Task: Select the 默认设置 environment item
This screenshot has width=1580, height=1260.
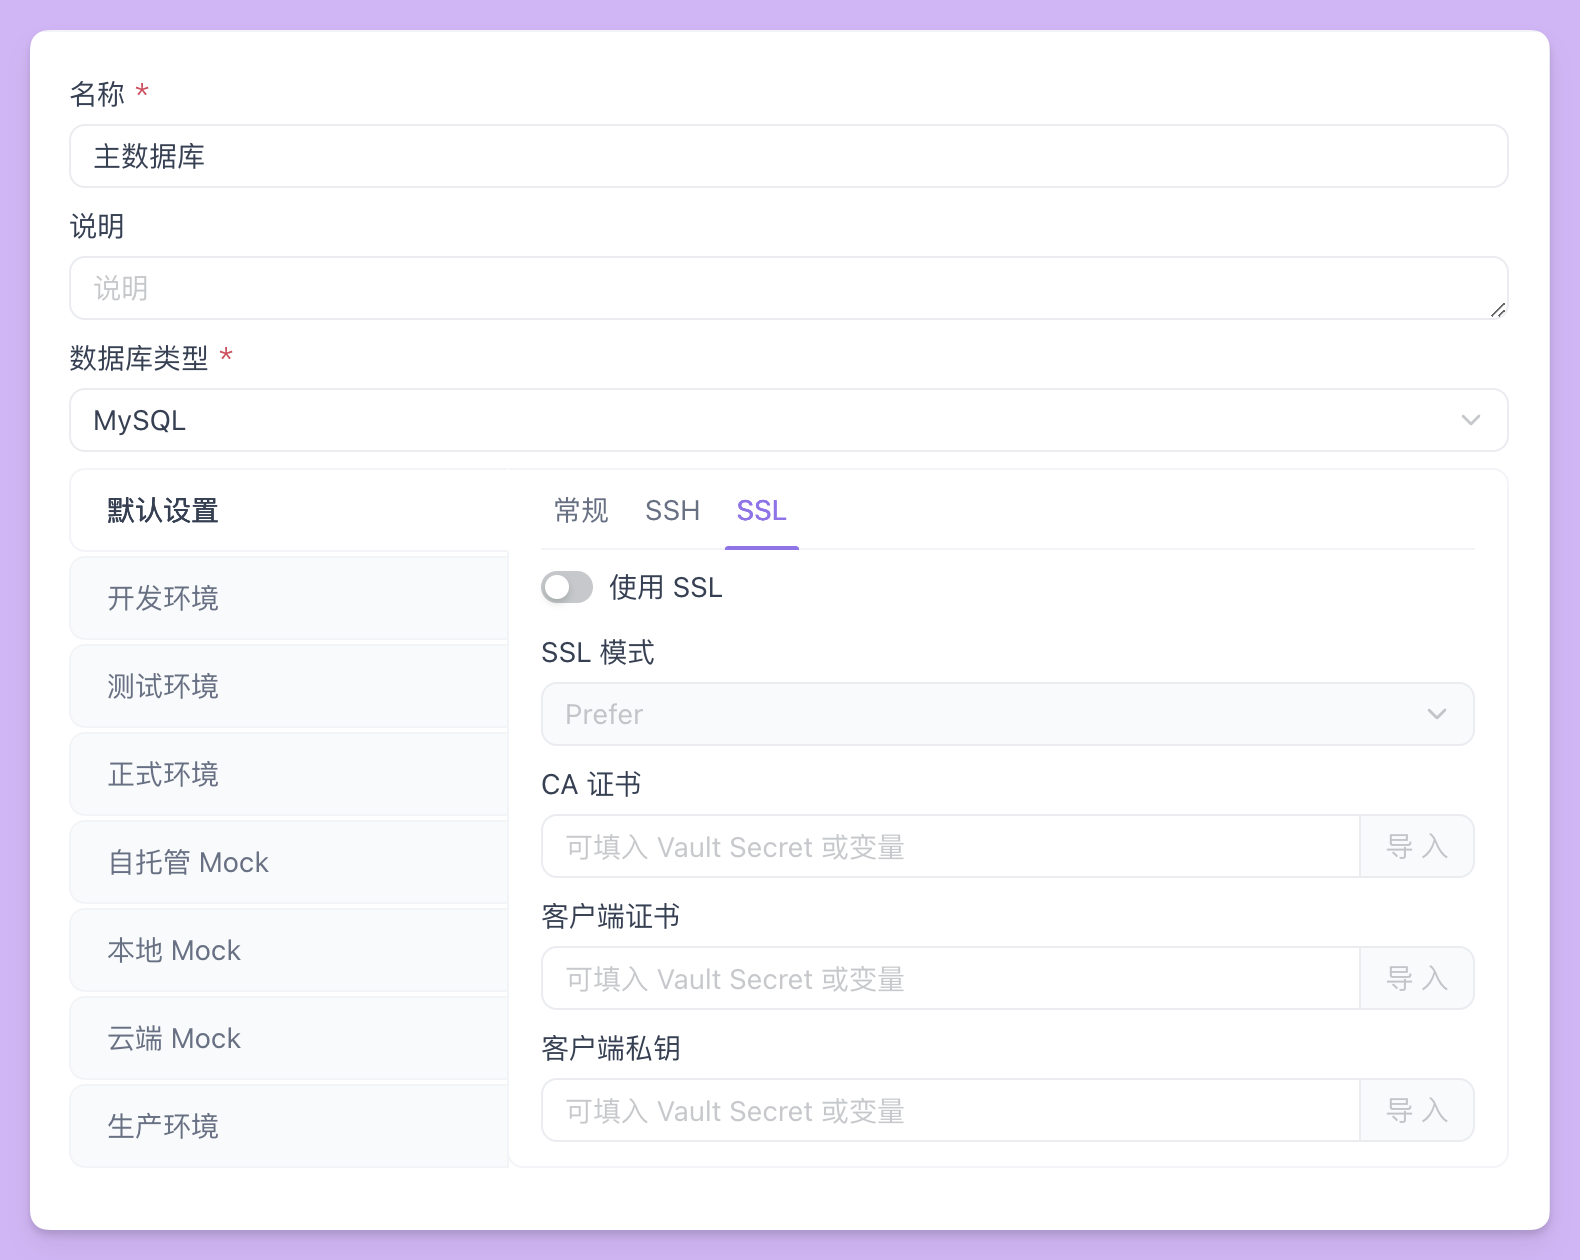Action: (289, 510)
